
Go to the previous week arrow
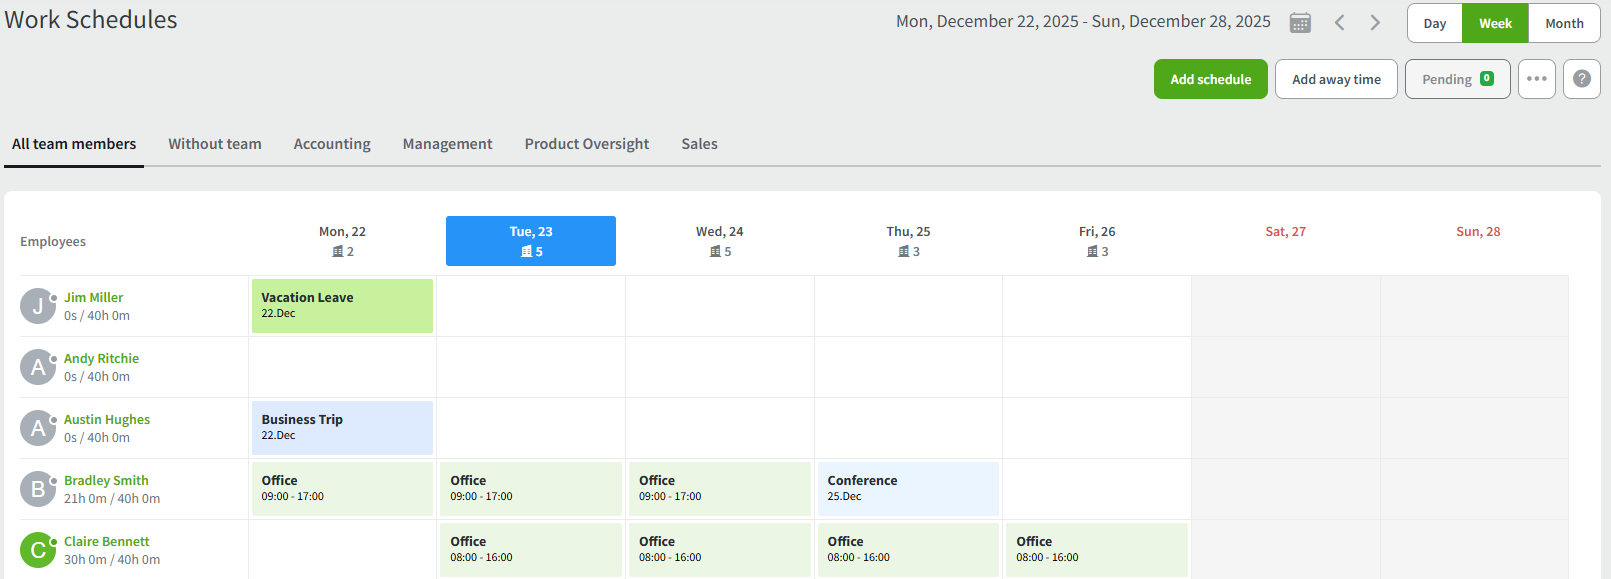1339,23
